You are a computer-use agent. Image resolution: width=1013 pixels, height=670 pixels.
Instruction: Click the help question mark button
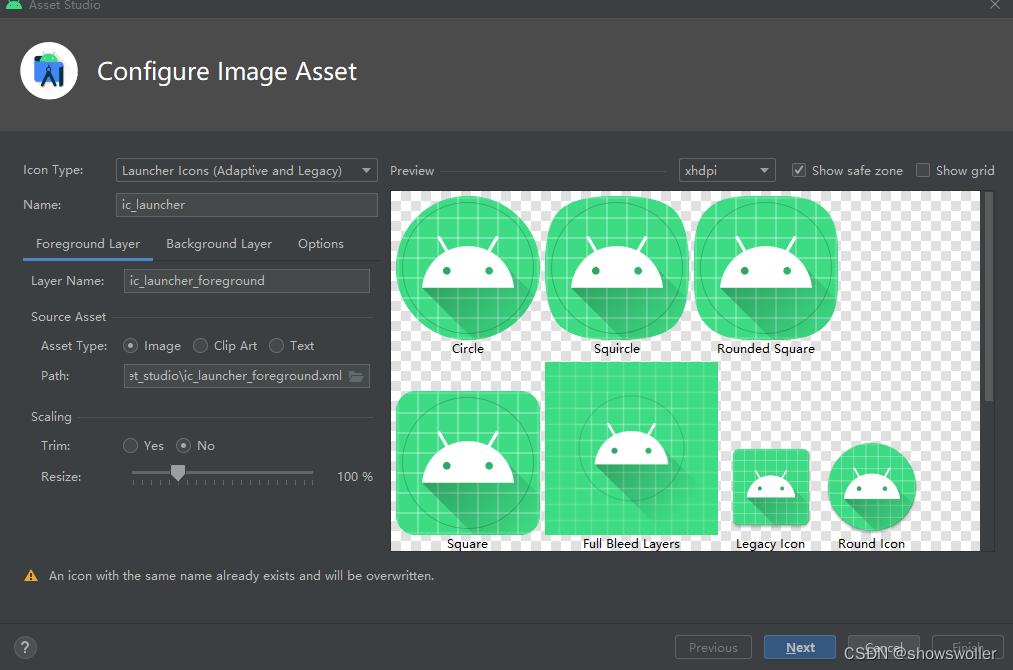point(25,647)
